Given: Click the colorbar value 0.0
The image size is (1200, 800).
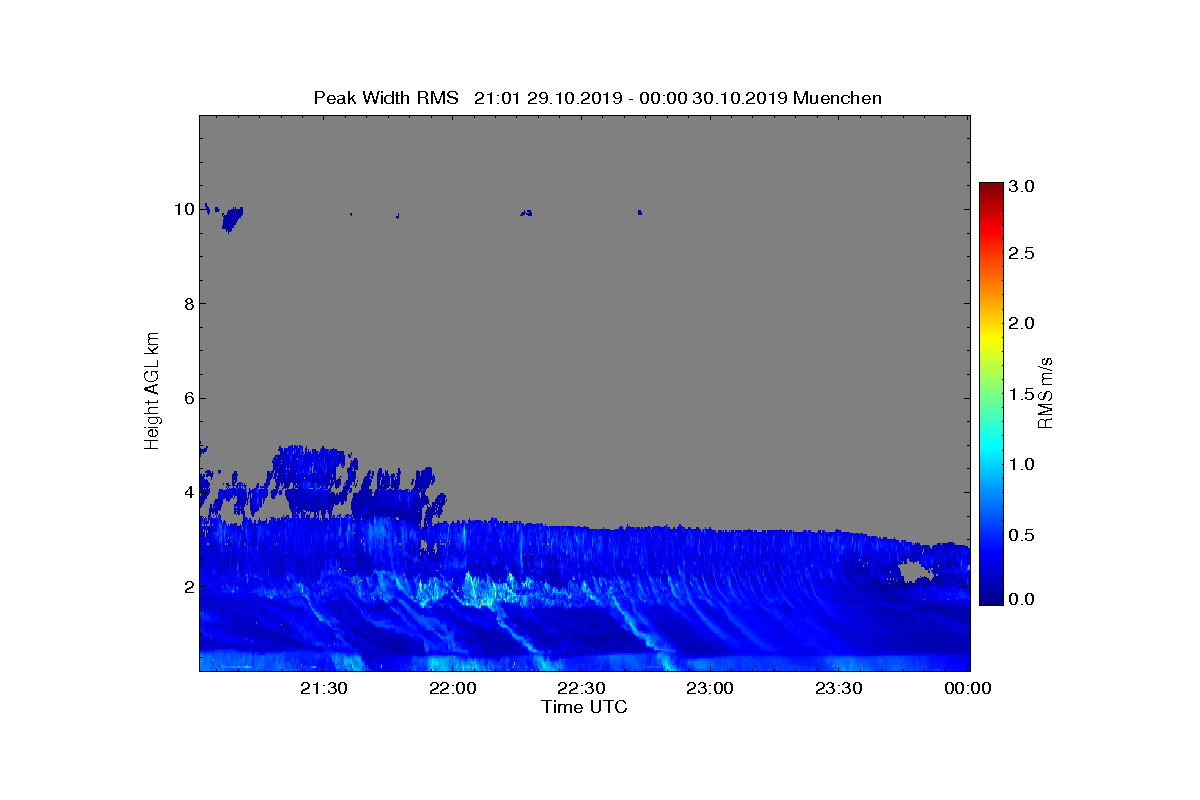Looking at the screenshot, I should 1021,598.
